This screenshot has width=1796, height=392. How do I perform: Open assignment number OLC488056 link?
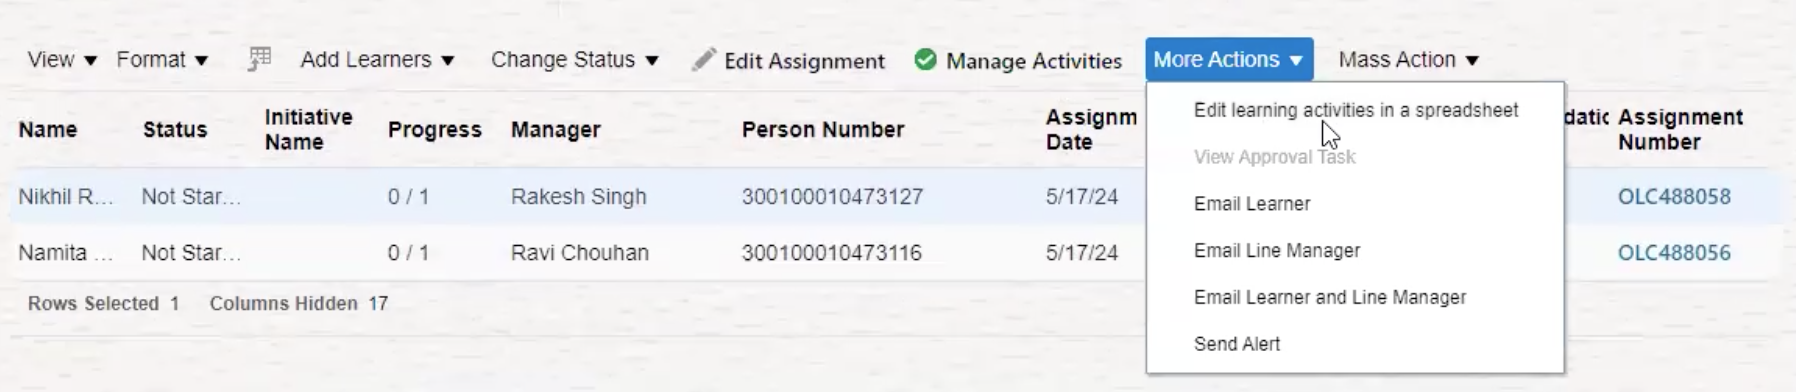coord(1674,253)
